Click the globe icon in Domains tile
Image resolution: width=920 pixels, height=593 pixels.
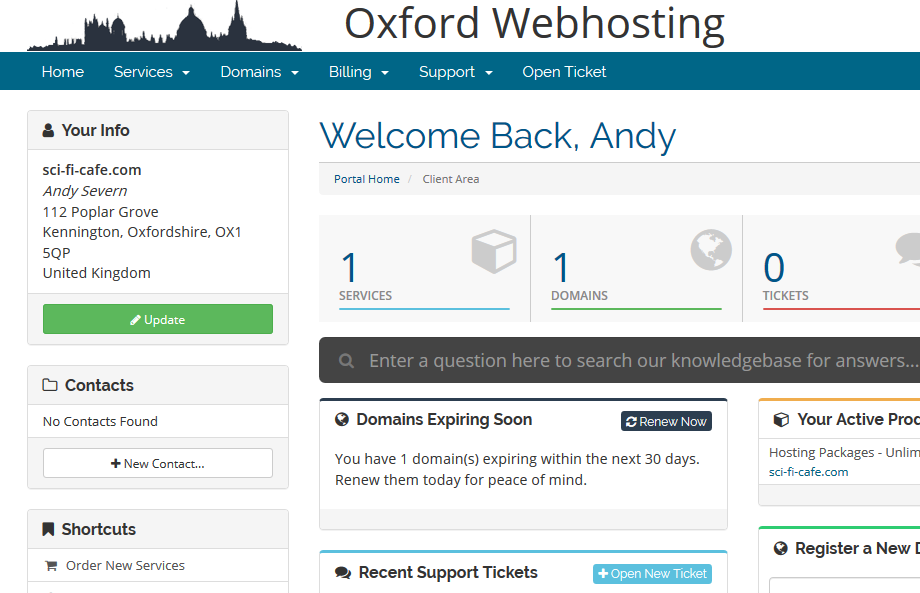pos(711,250)
